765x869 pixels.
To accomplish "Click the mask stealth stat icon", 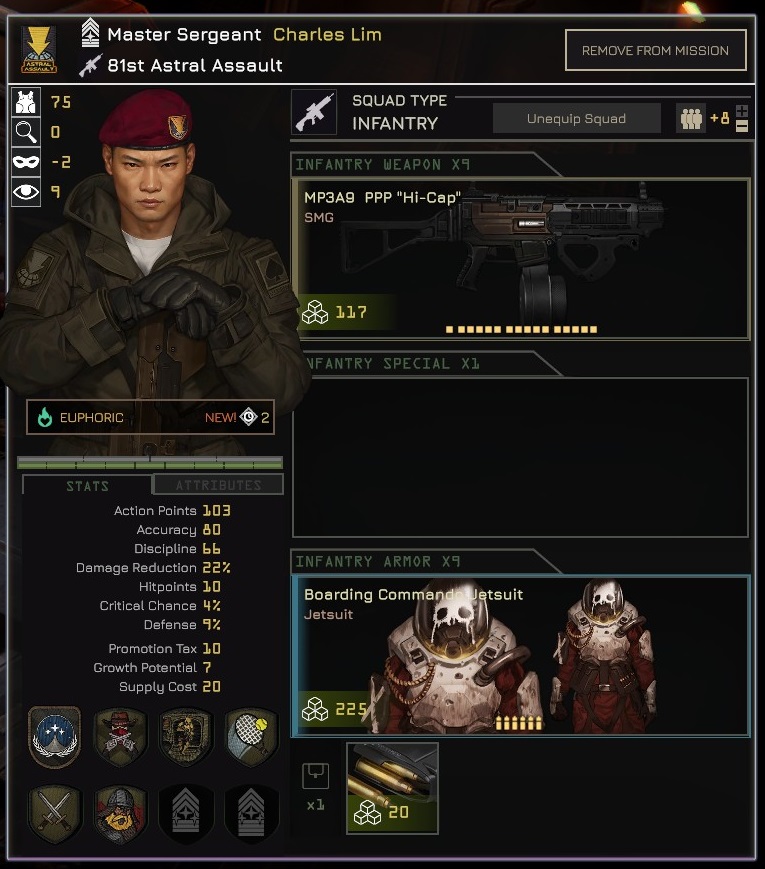I will [26, 162].
